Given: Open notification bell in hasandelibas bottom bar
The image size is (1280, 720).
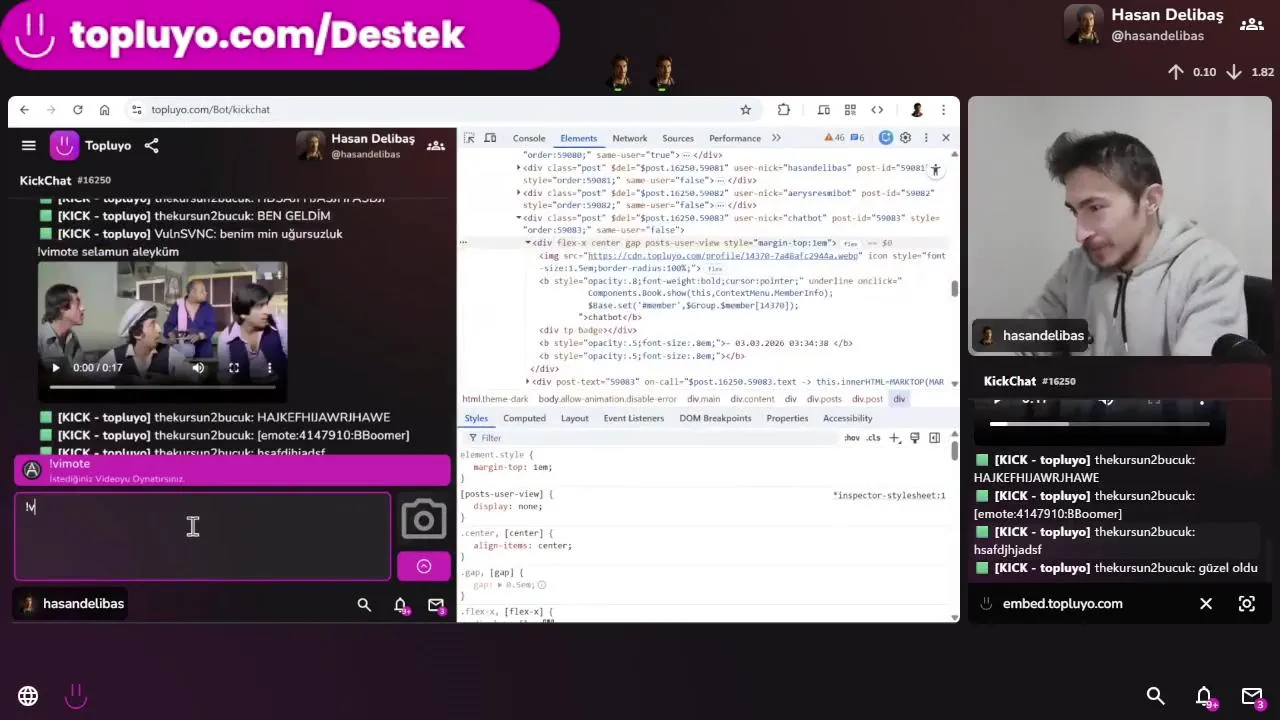Looking at the screenshot, I should 400,604.
